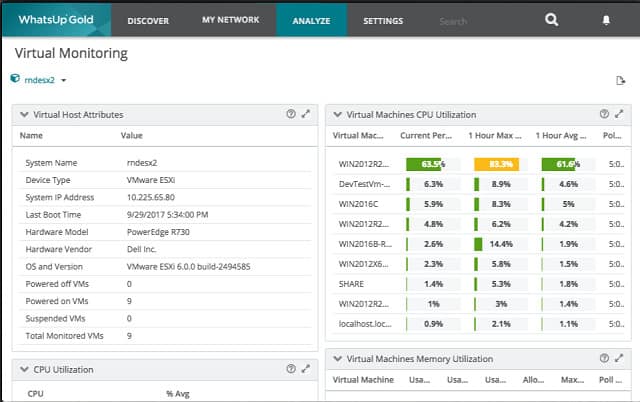Collapse the CPU Utilization panel
This screenshot has height=402, width=640.
24,369
